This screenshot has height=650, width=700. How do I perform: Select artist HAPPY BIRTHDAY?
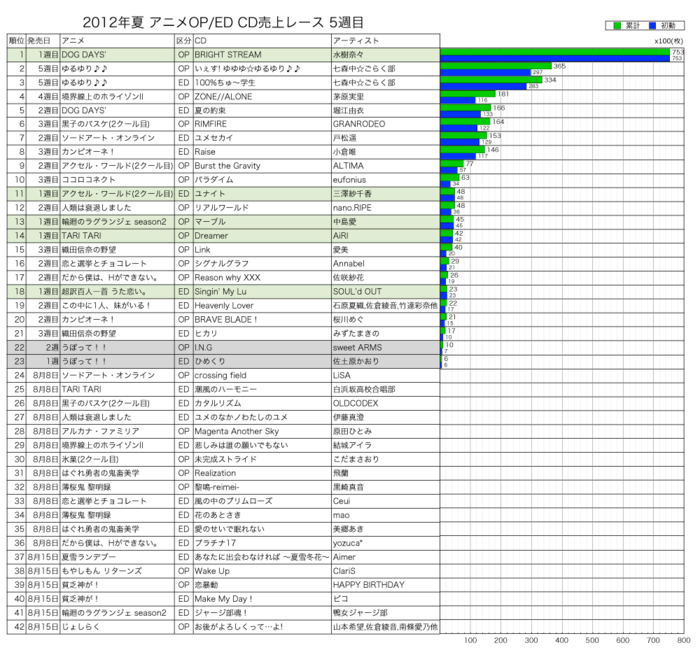386,585
